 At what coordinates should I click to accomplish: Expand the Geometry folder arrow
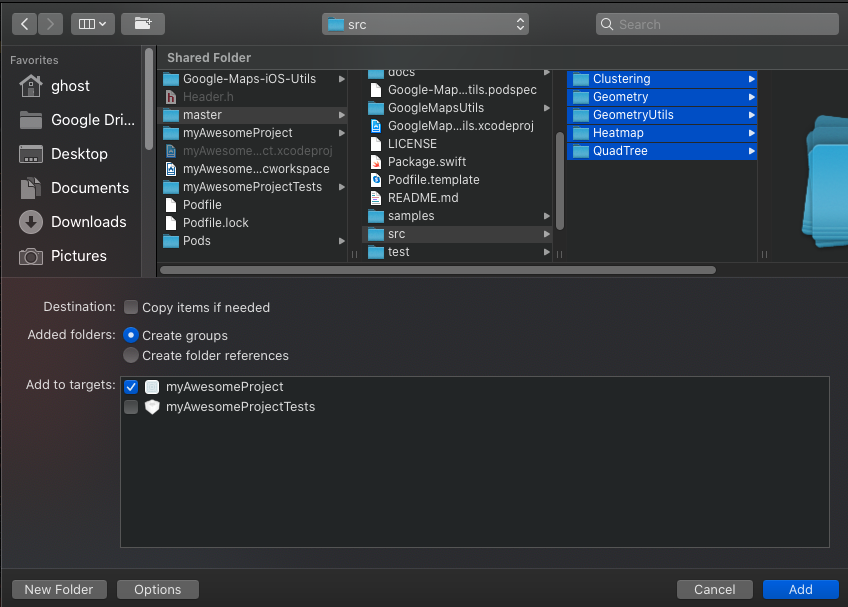(751, 97)
